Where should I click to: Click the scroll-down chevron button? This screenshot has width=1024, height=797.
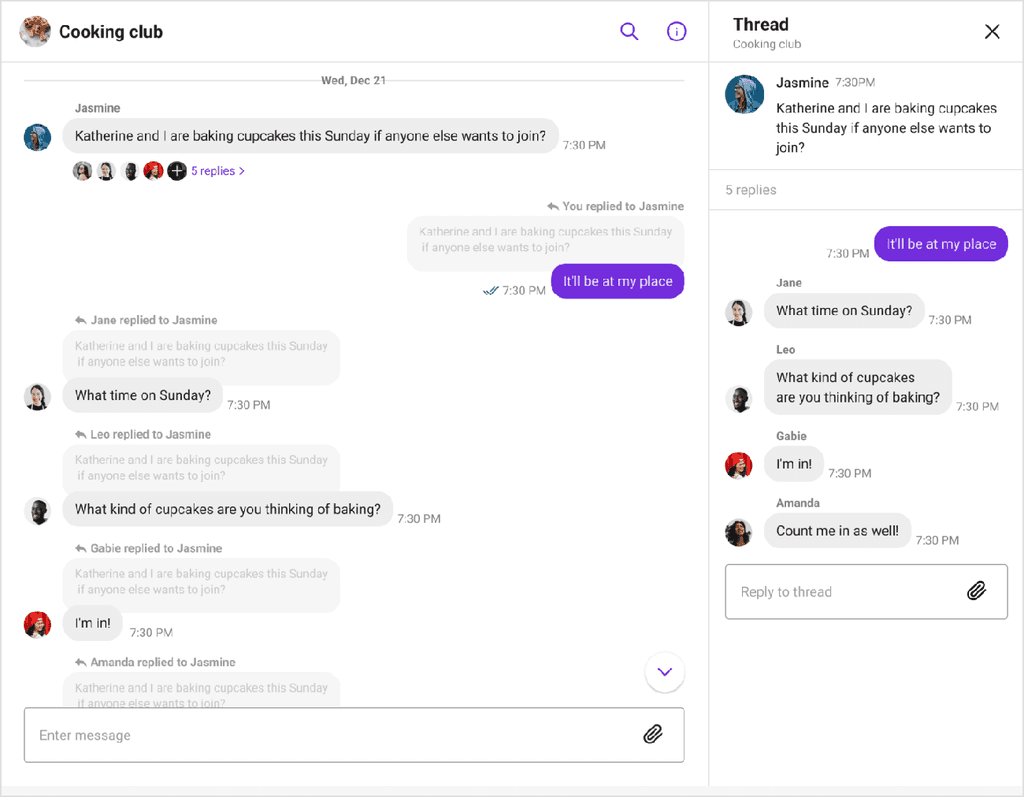point(665,673)
